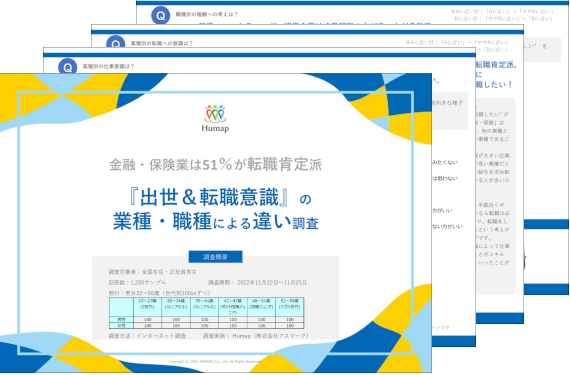
Task: Select the blue 調査概要 label
Action: (x=215, y=257)
